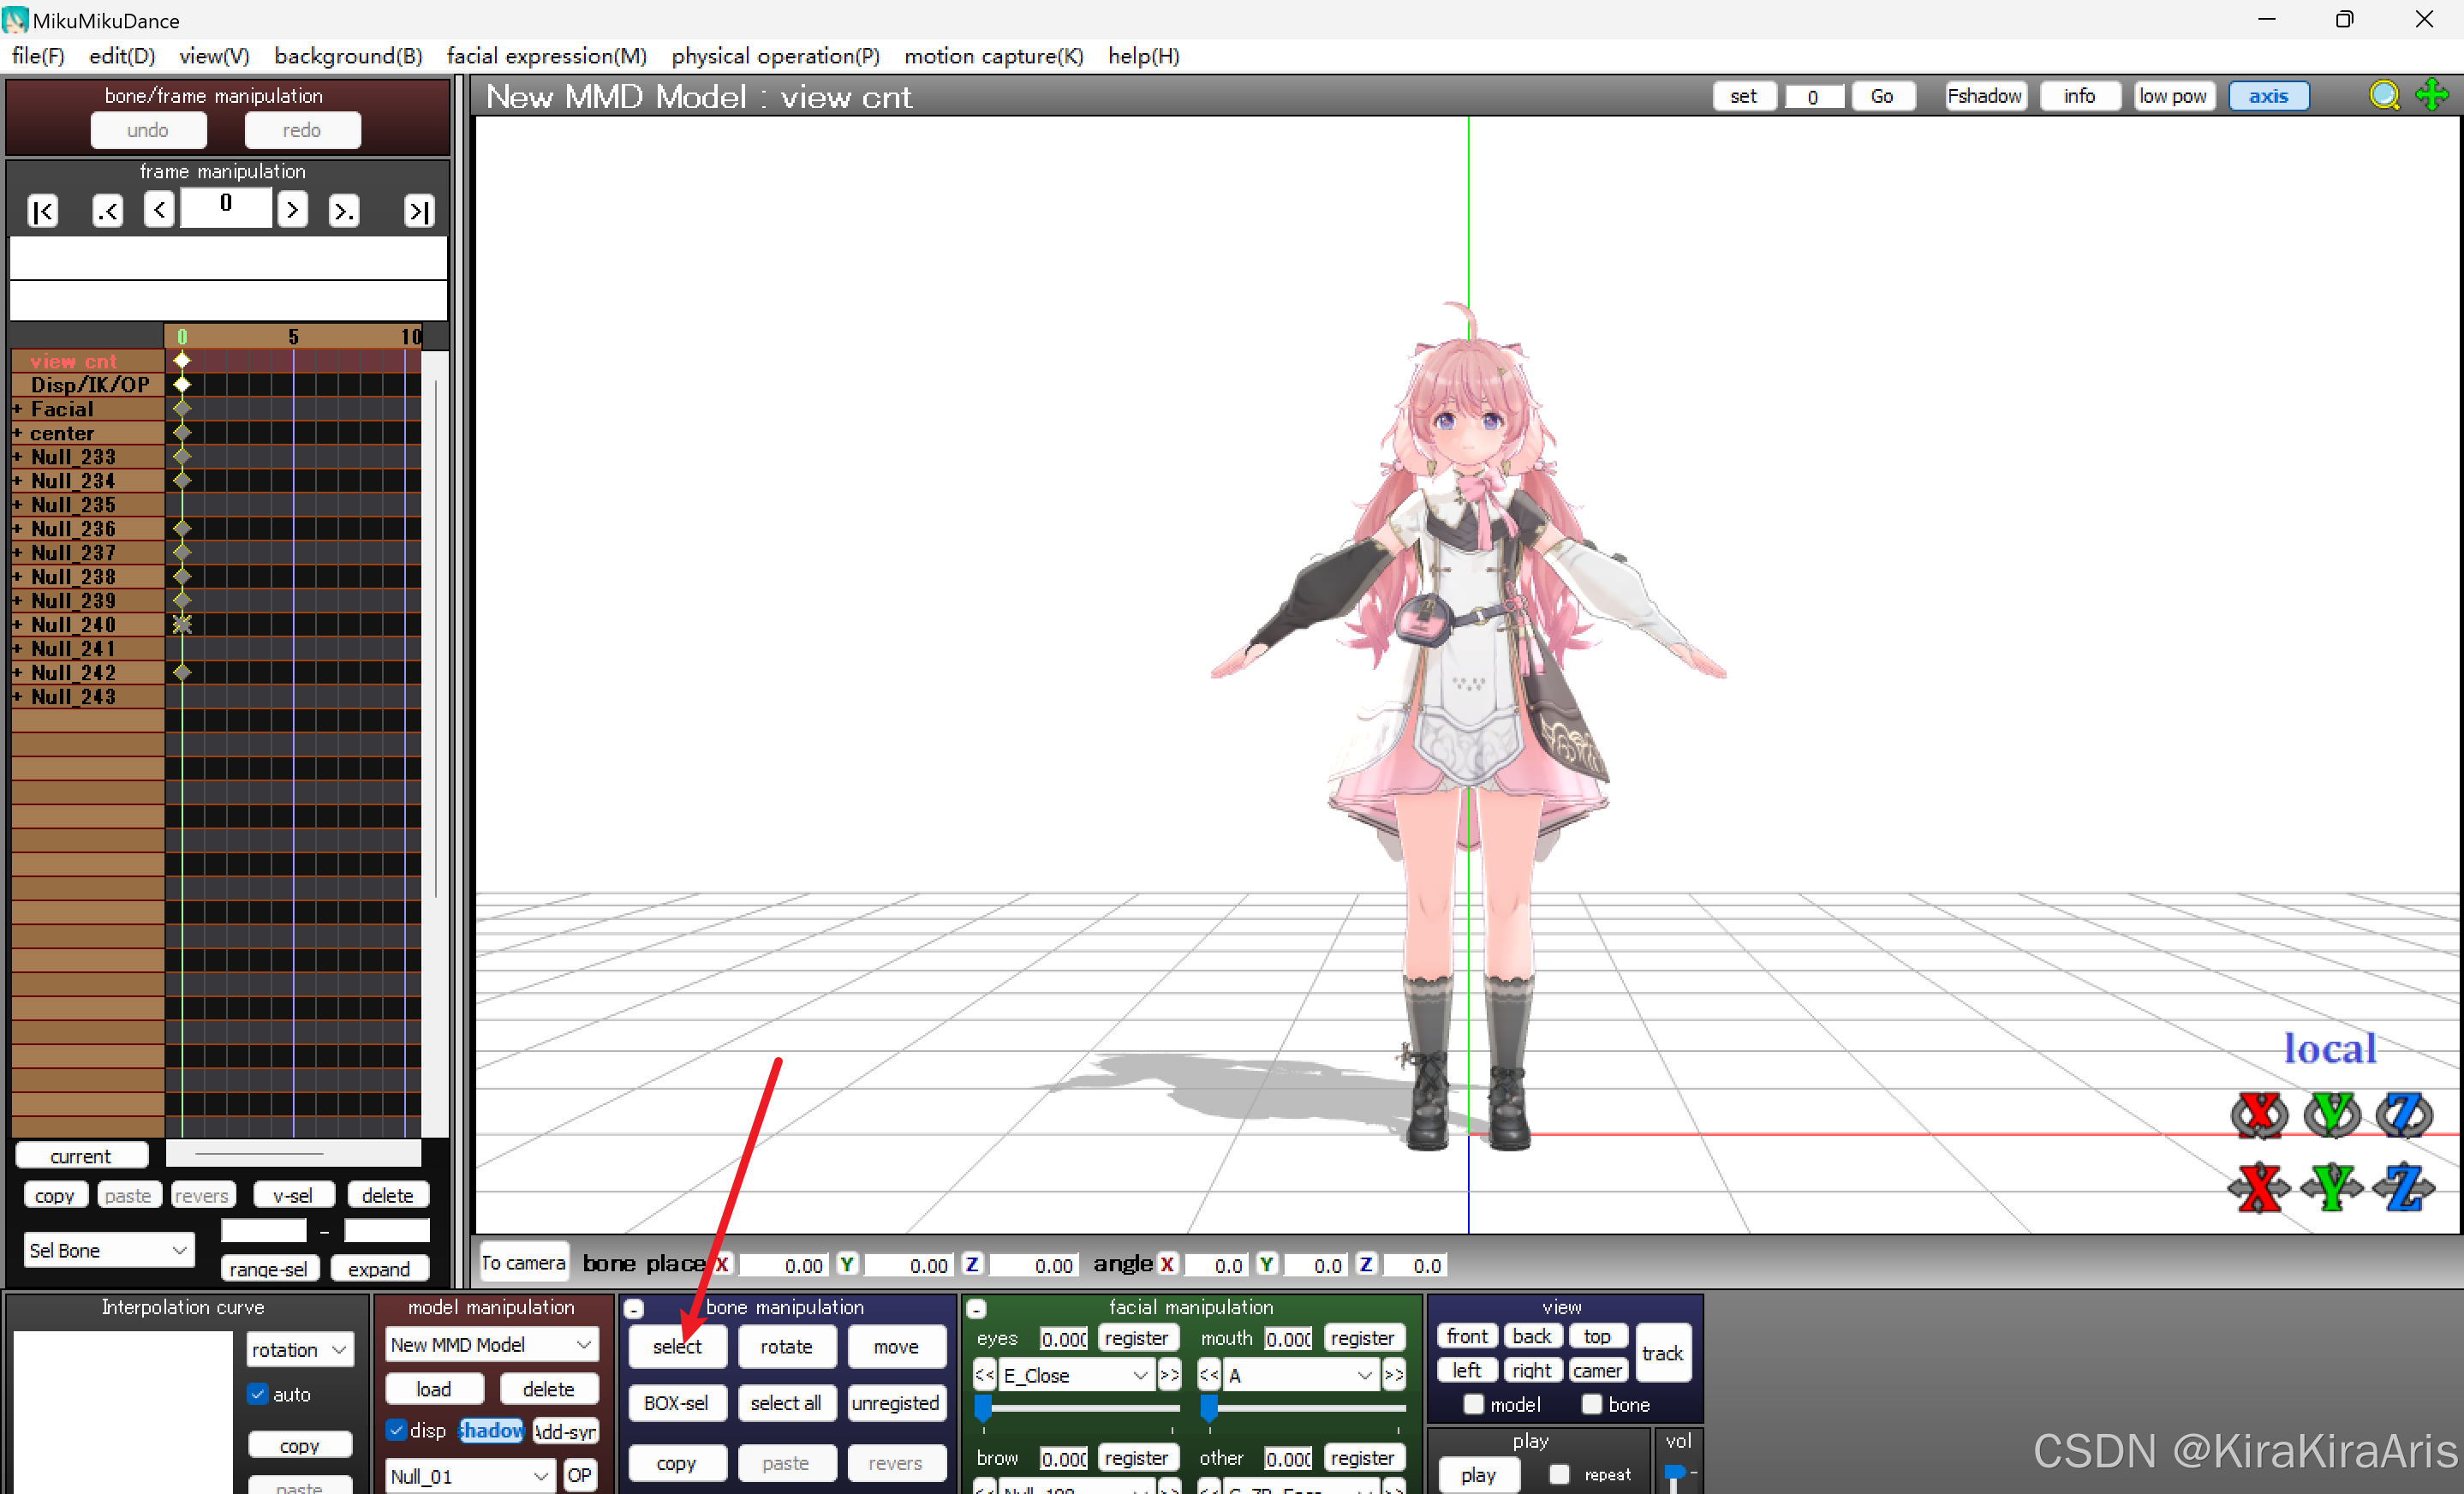Open the background menu
This screenshot has height=1494, width=2464.
point(347,56)
